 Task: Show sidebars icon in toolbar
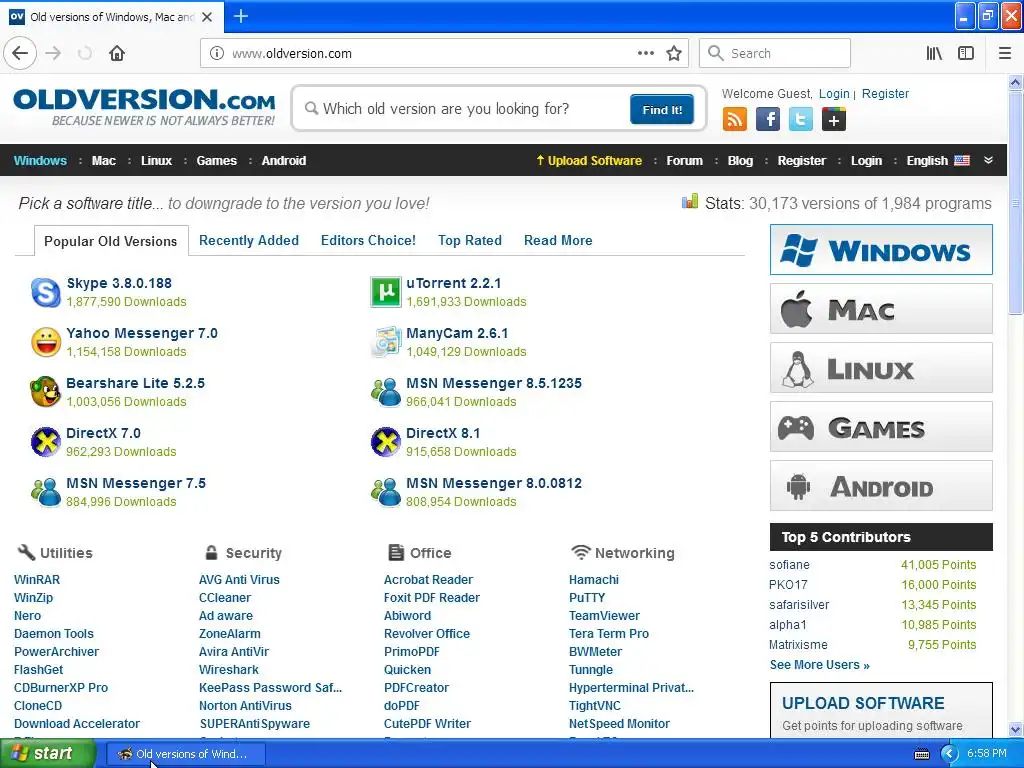(966, 53)
